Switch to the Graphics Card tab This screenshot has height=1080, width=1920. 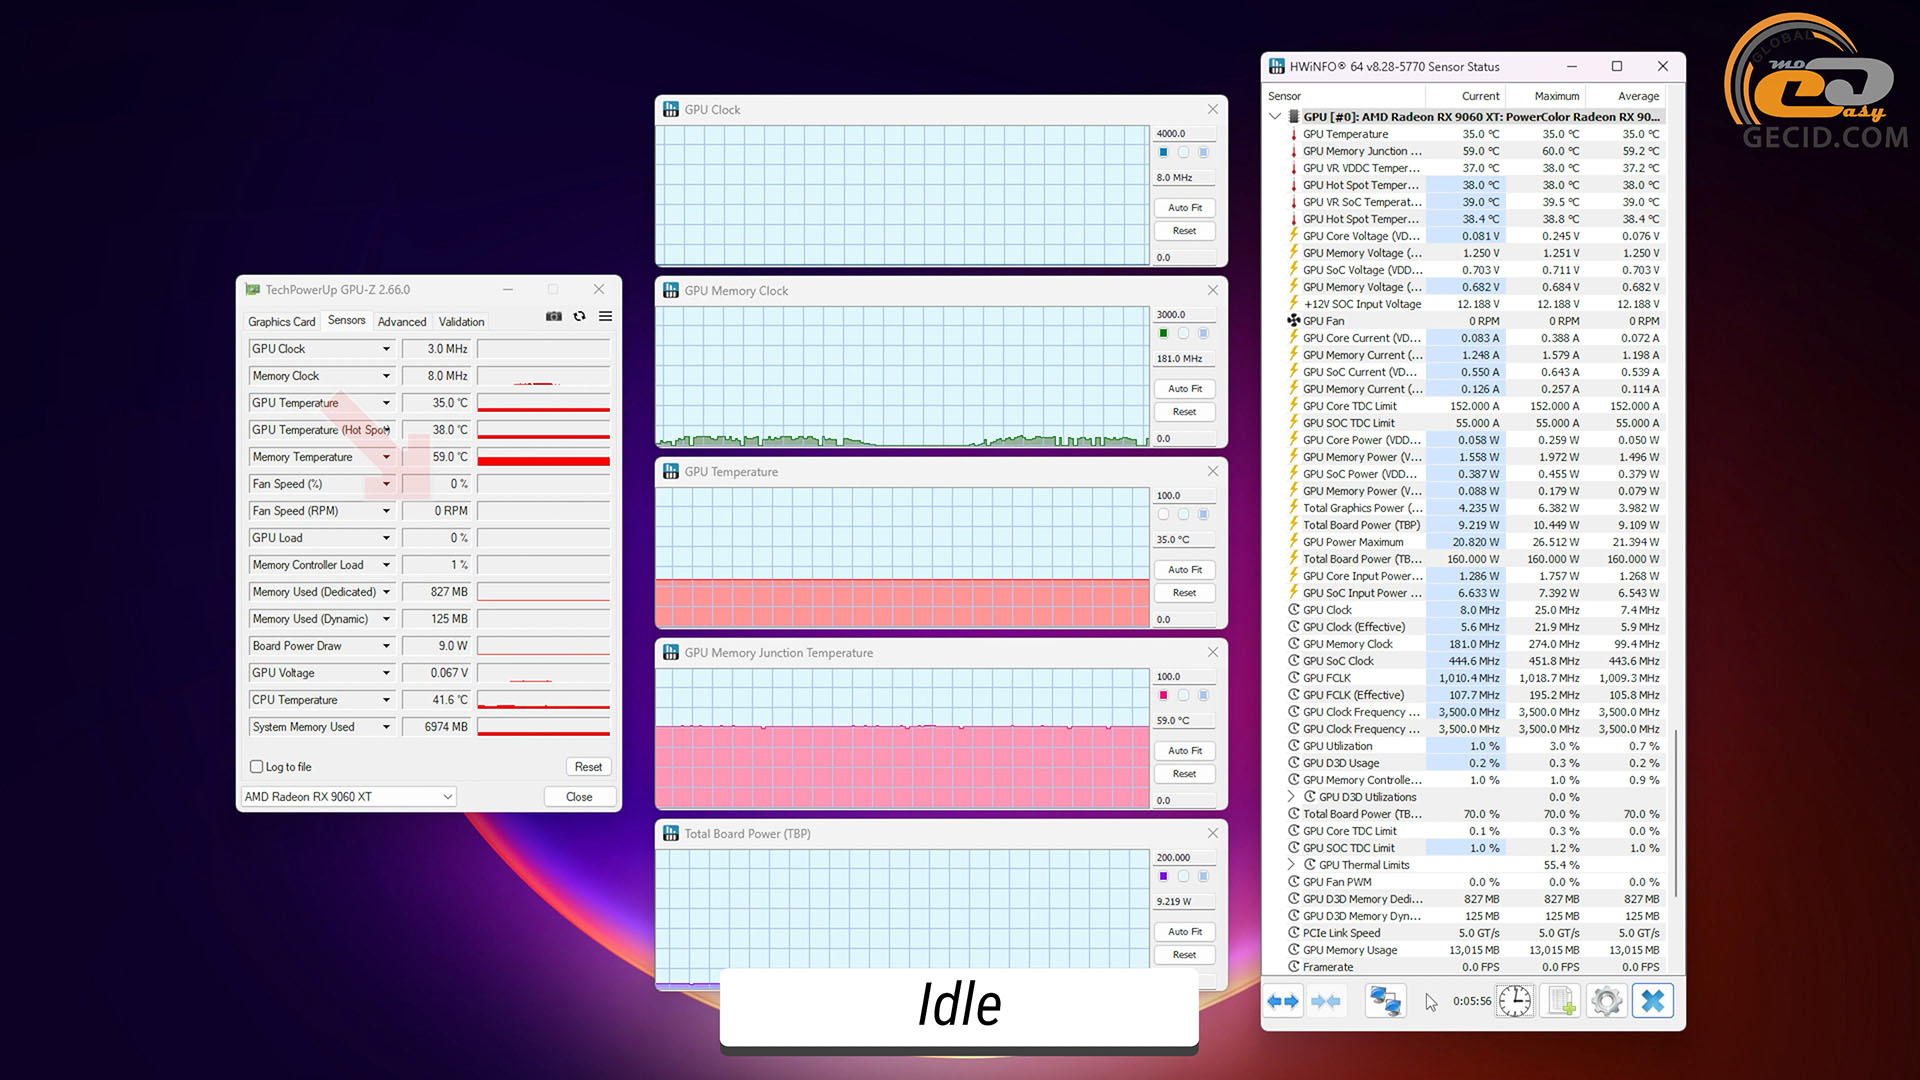281,322
